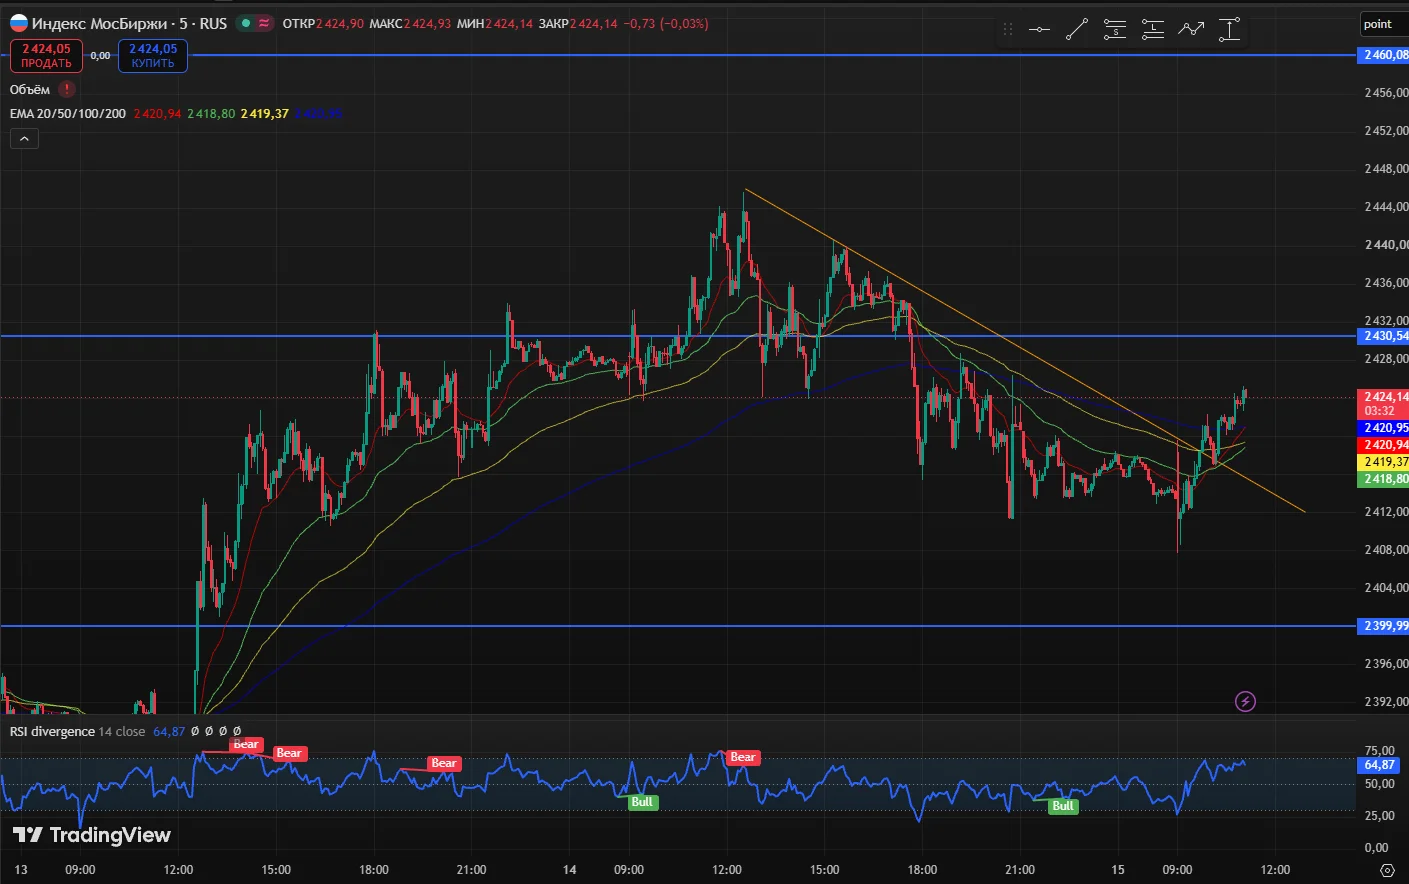Viewport: 1409px width, 884px height.
Task: Select the orange descending trend line
Action: coord(1025,350)
